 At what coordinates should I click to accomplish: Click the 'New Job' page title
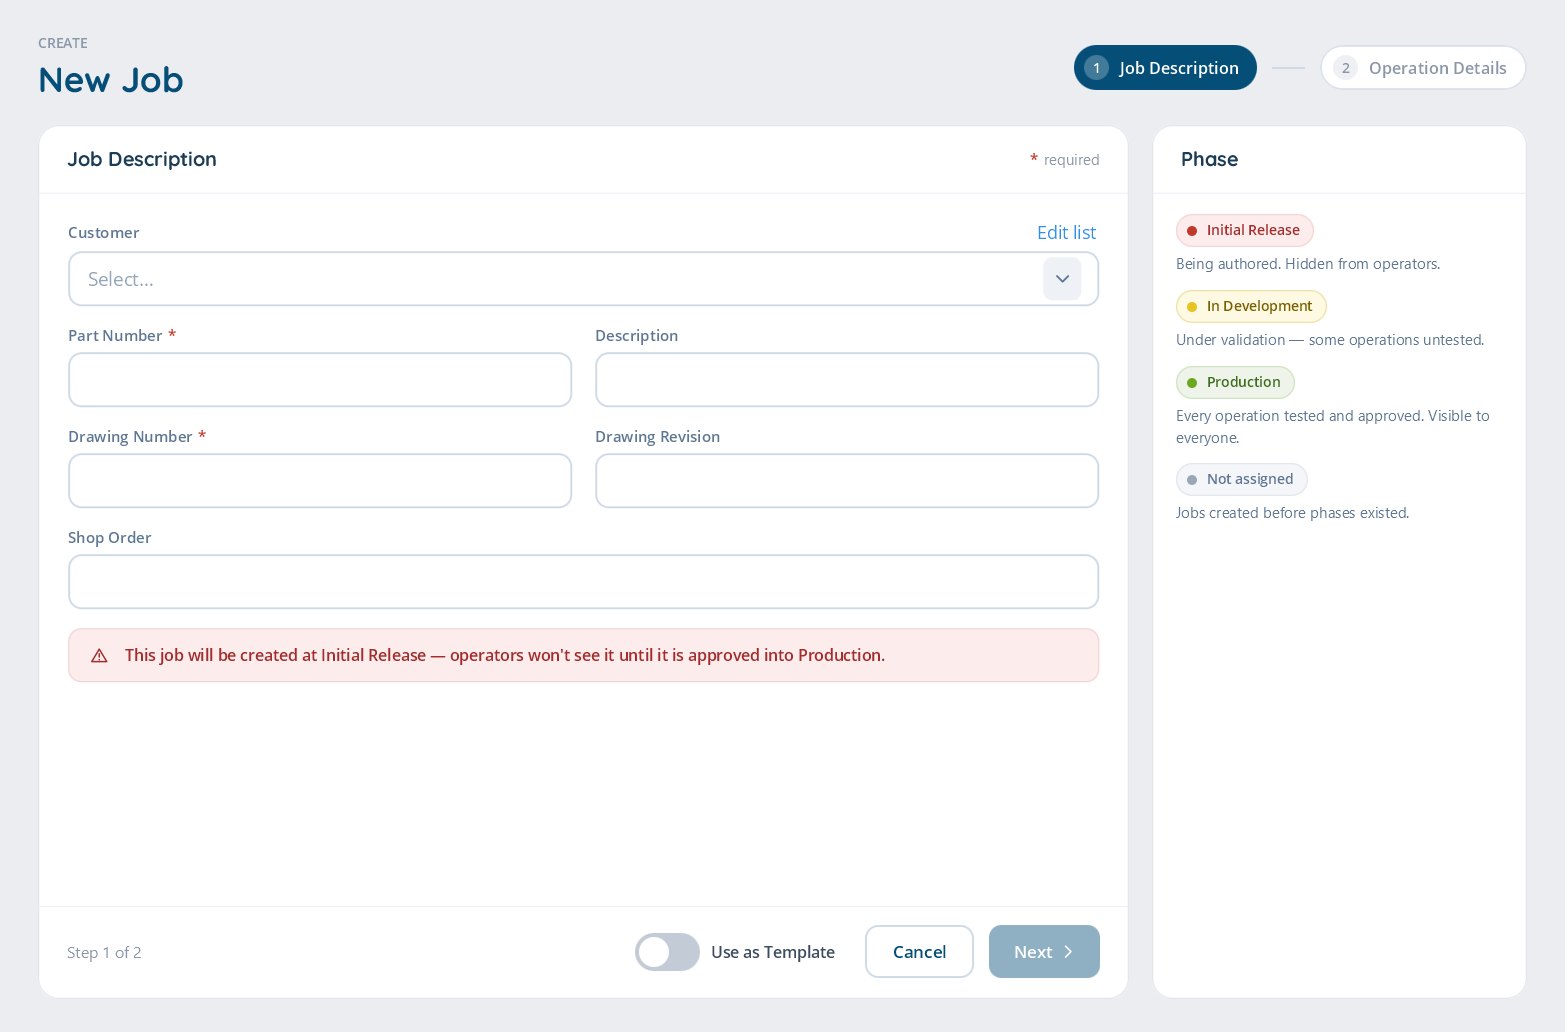coord(111,80)
